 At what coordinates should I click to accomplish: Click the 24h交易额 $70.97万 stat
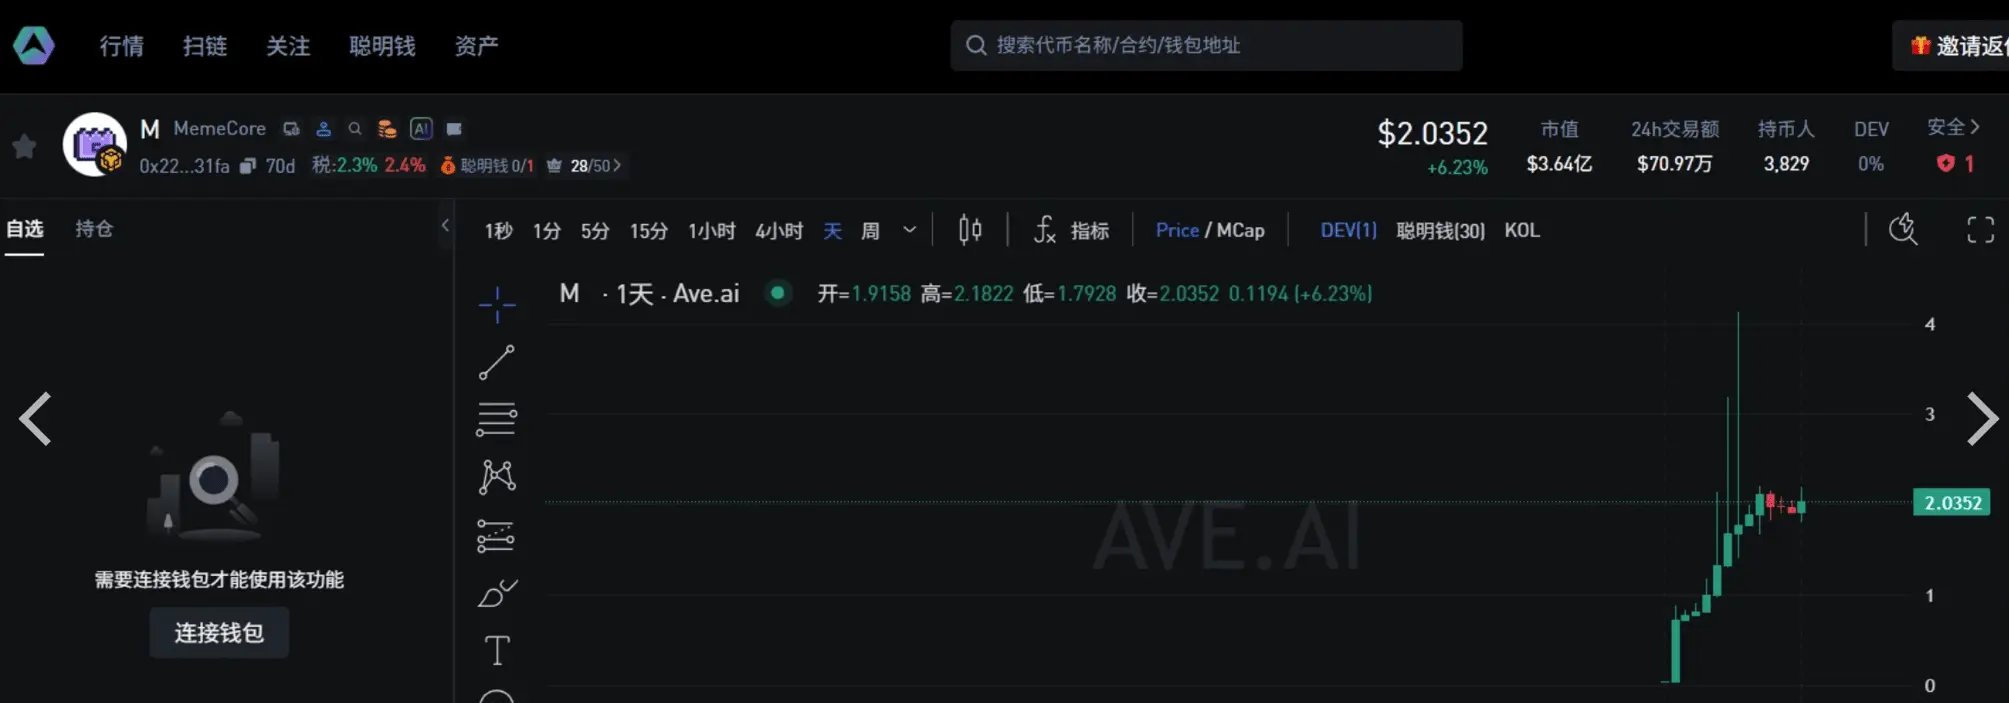point(1675,146)
